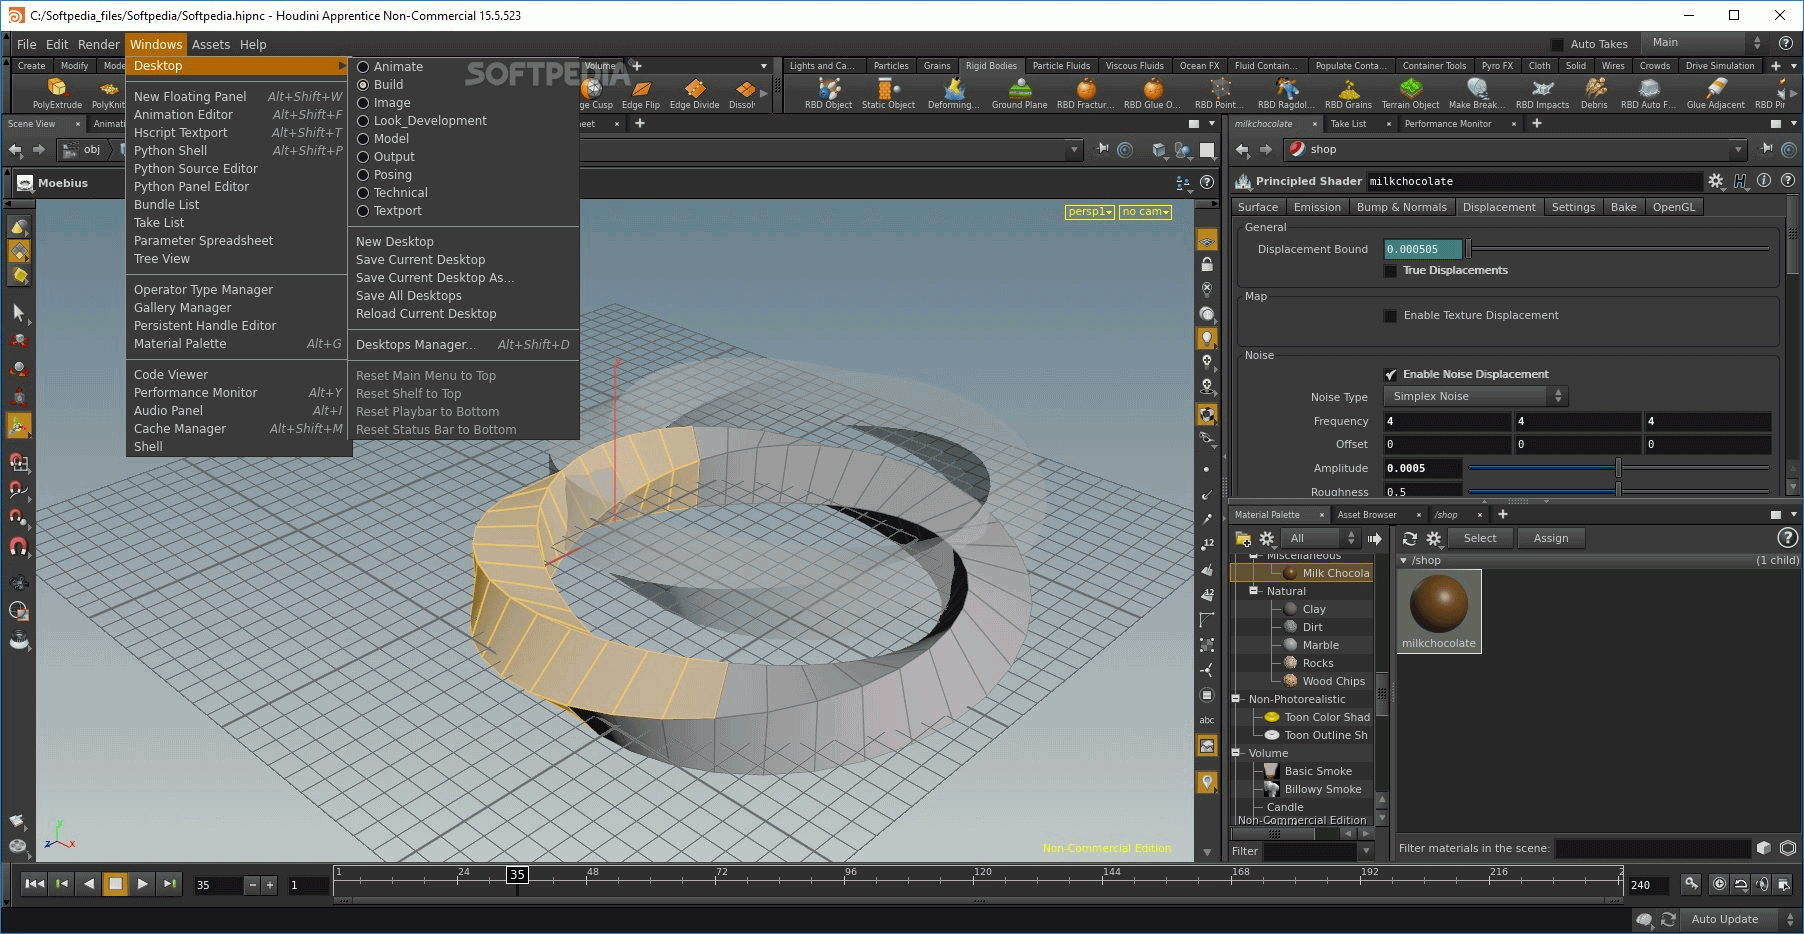Image resolution: width=1804 pixels, height=934 pixels.
Task: Click the RBD Object shelf tool
Action: (828, 93)
